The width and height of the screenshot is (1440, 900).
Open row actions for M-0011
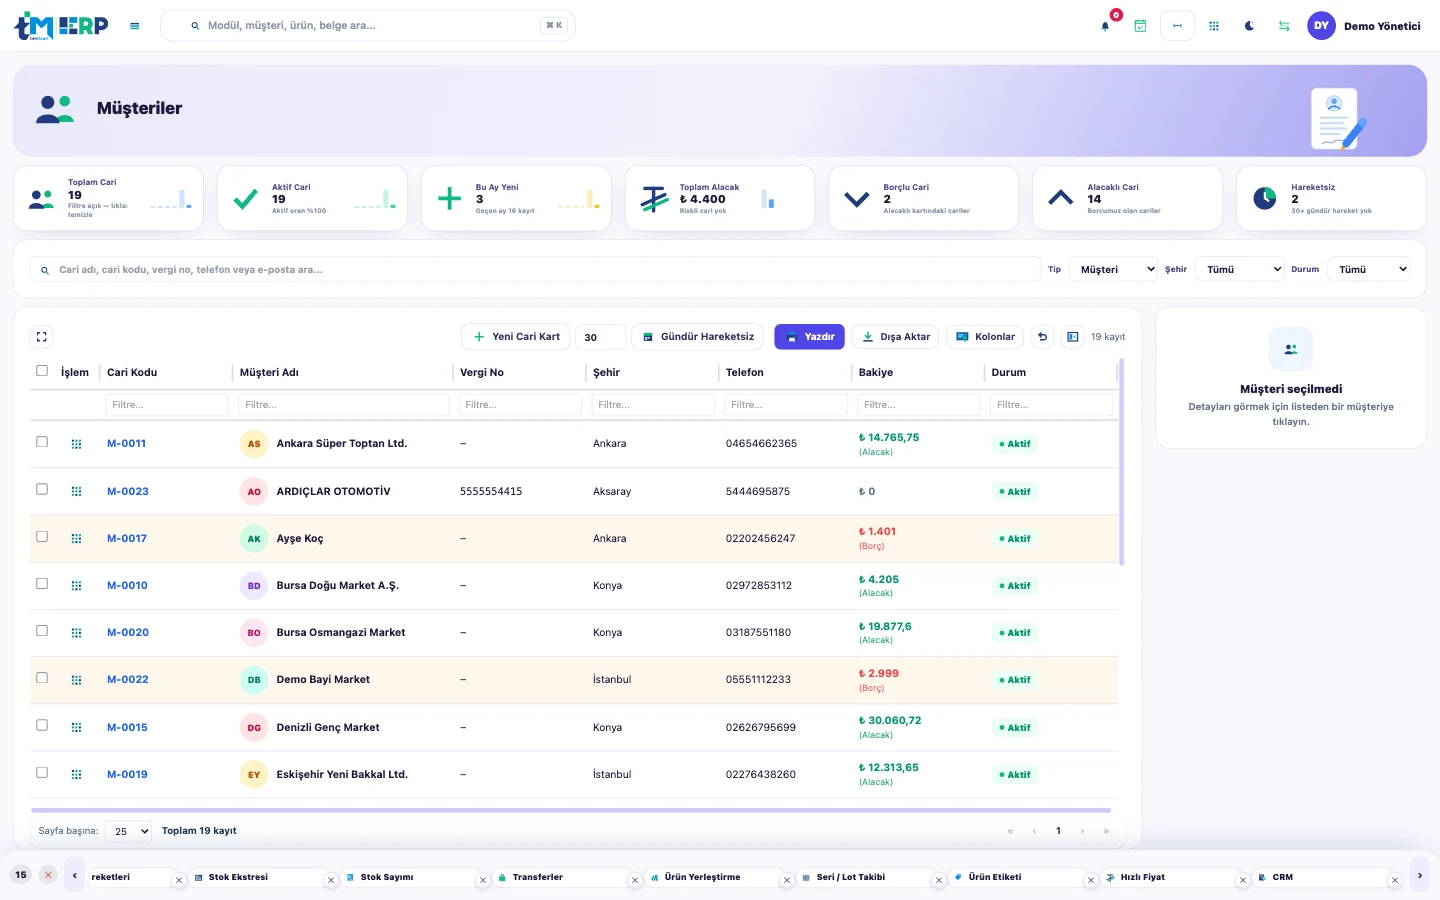76,444
